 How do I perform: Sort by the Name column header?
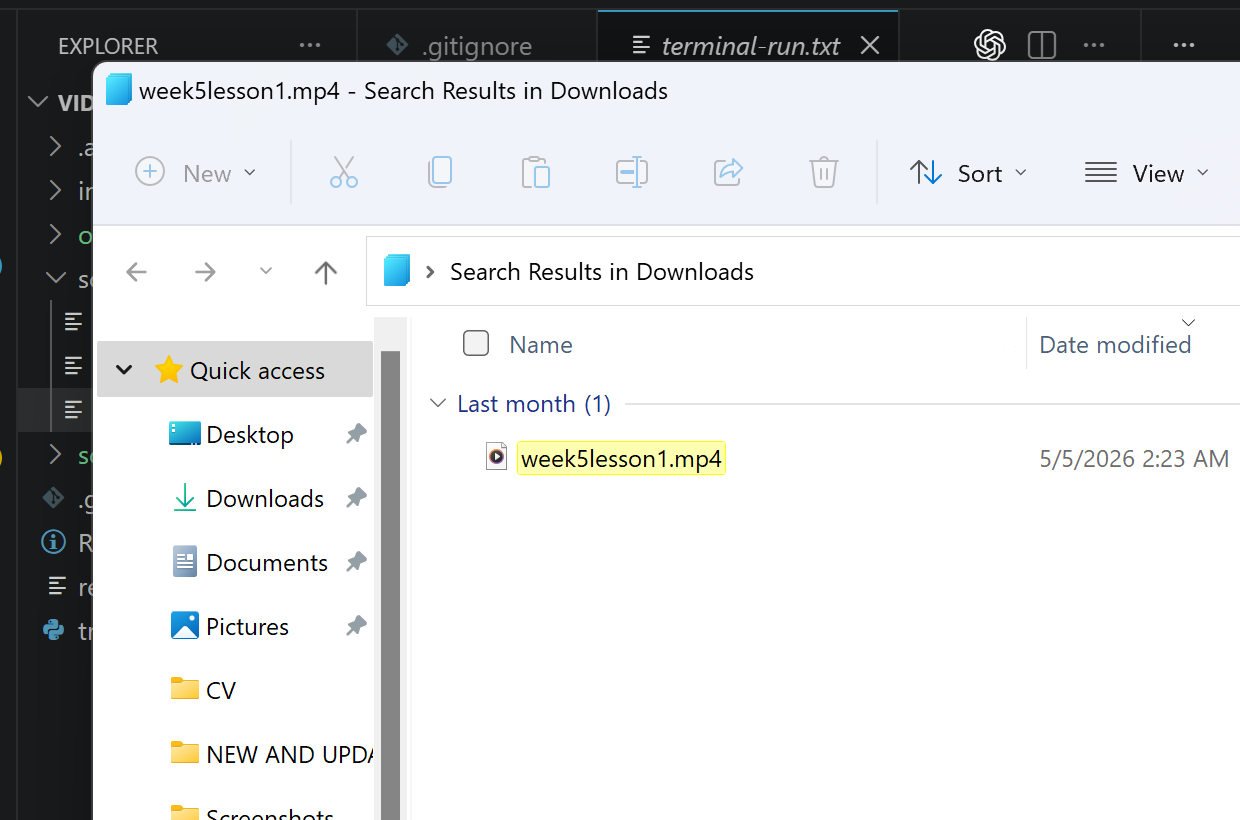pyautogui.click(x=541, y=345)
